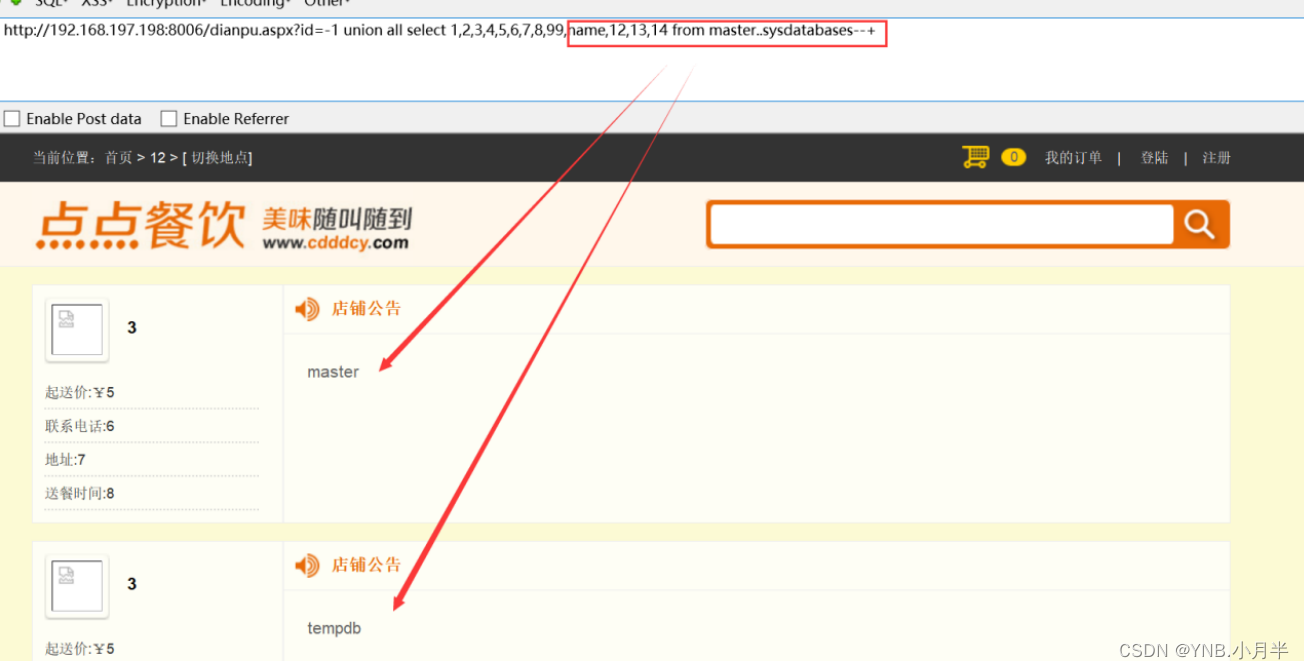Click shop thumbnail beside tempdb notice

click(x=77, y=586)
